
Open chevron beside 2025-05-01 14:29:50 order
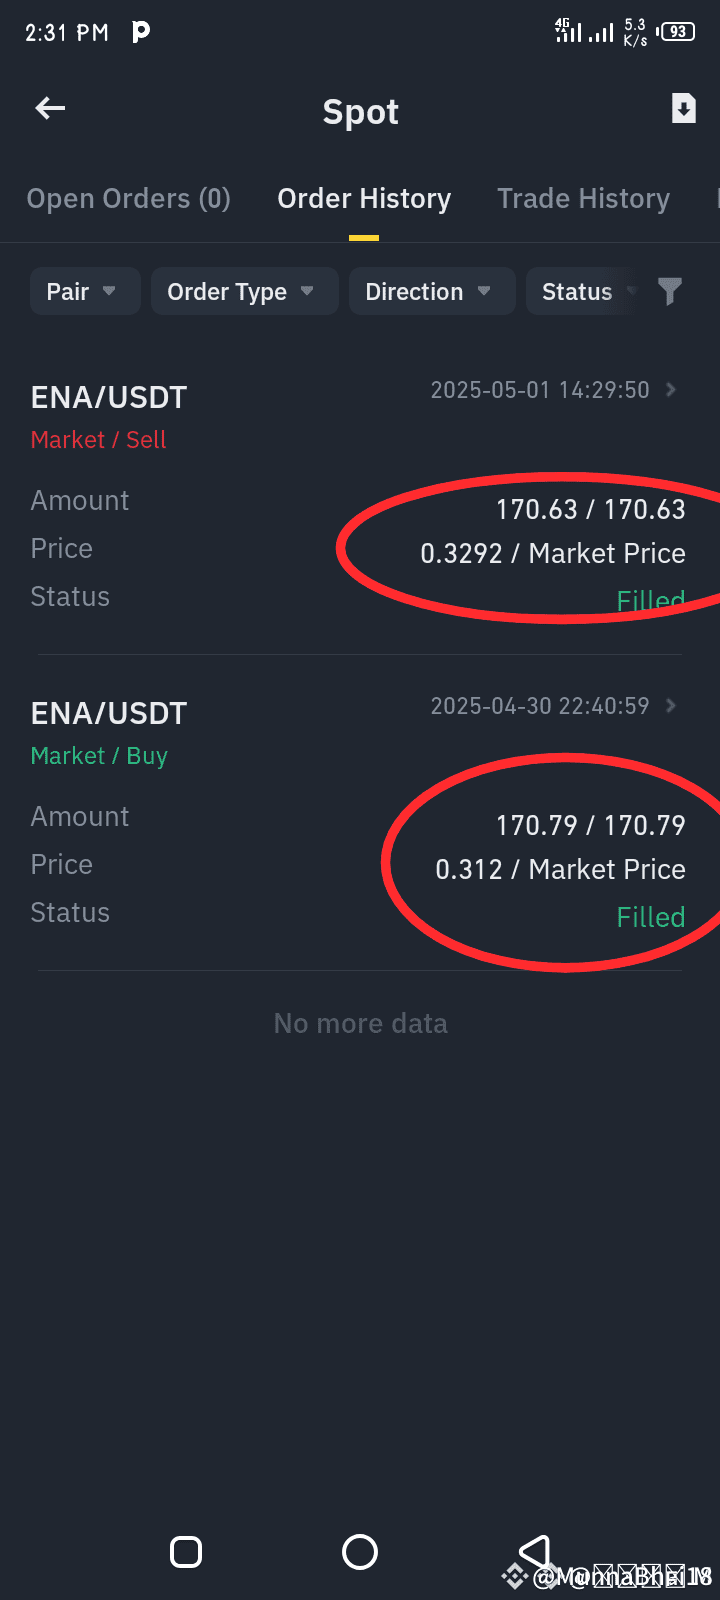671,389
